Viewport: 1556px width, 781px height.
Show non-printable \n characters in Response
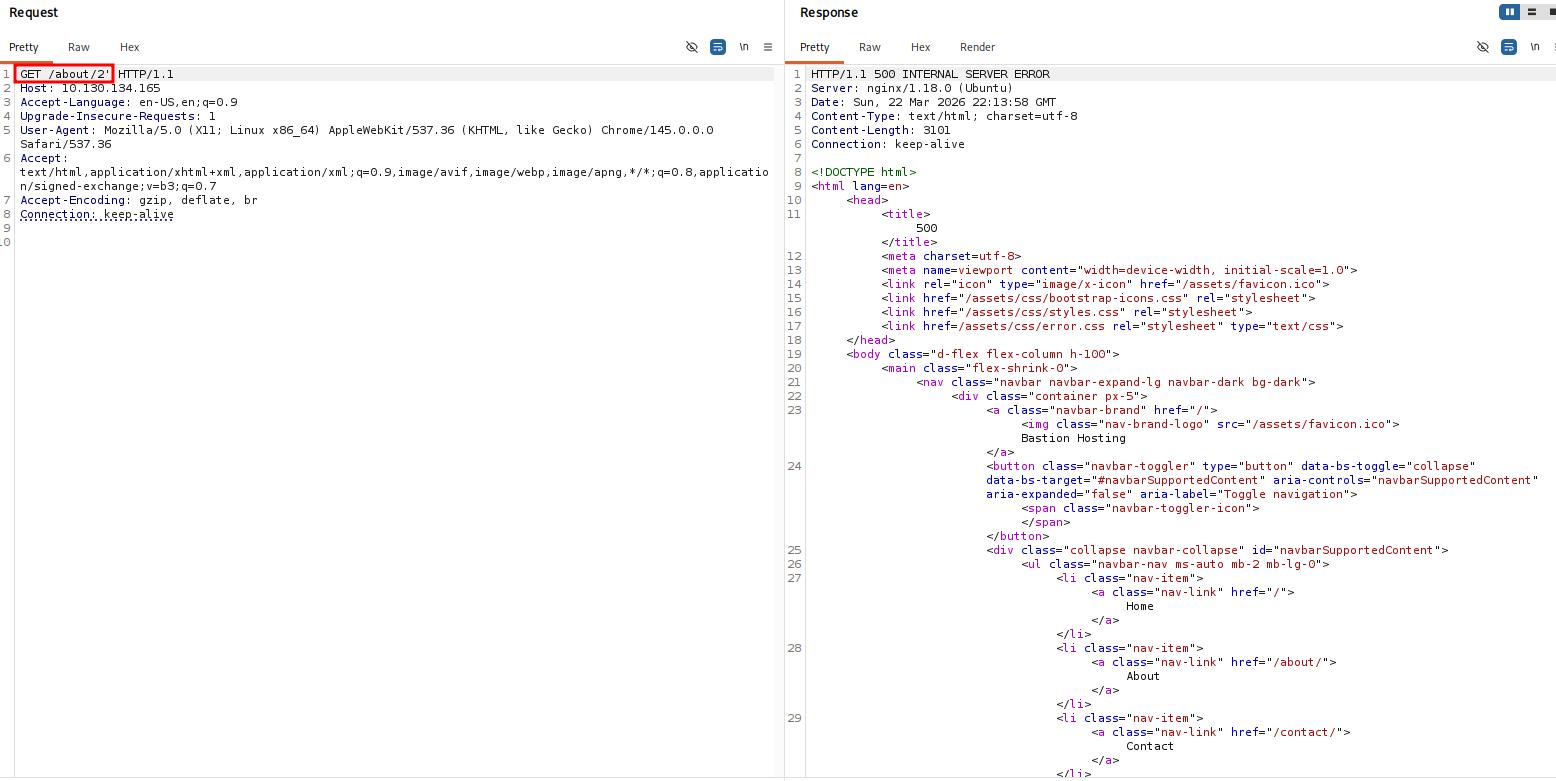pyautogui.click(x=1535, y=47)
